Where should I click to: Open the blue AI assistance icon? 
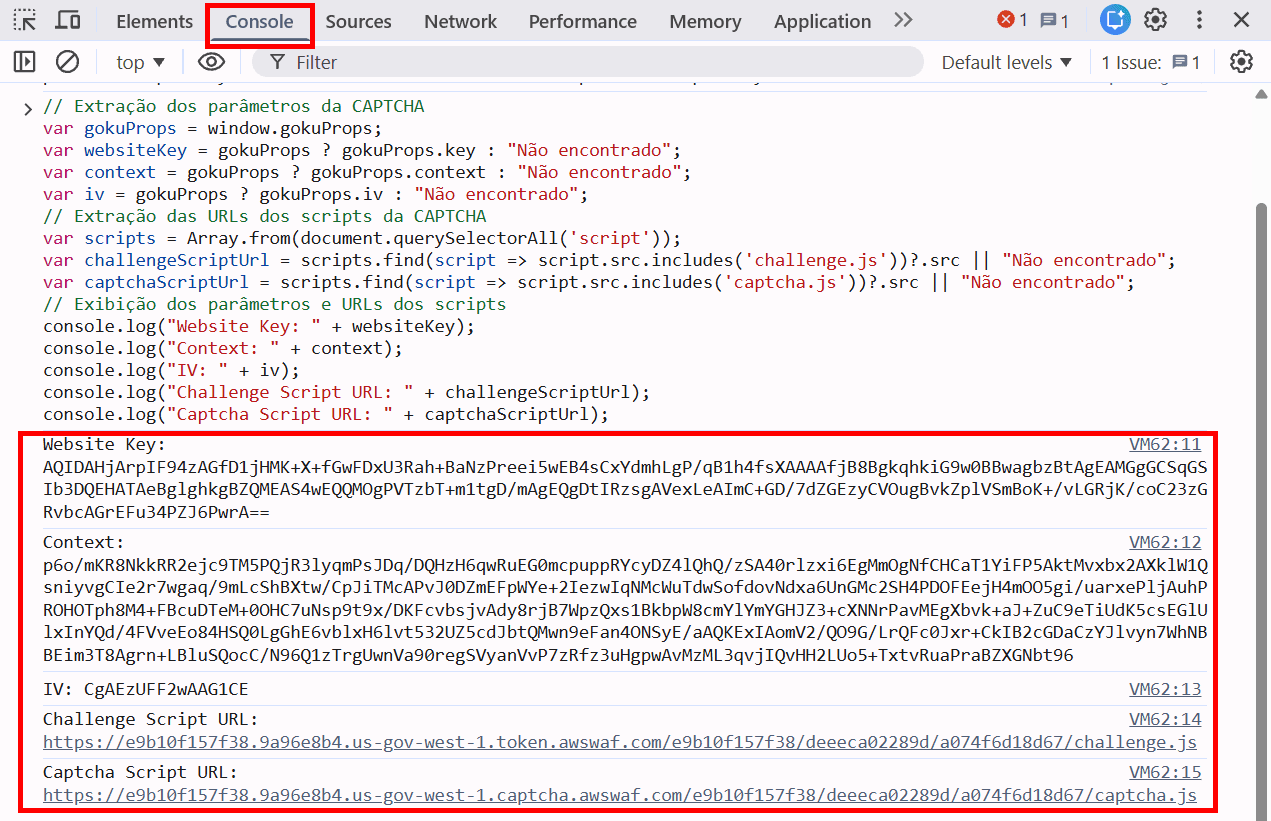(x=1115, y=20)
